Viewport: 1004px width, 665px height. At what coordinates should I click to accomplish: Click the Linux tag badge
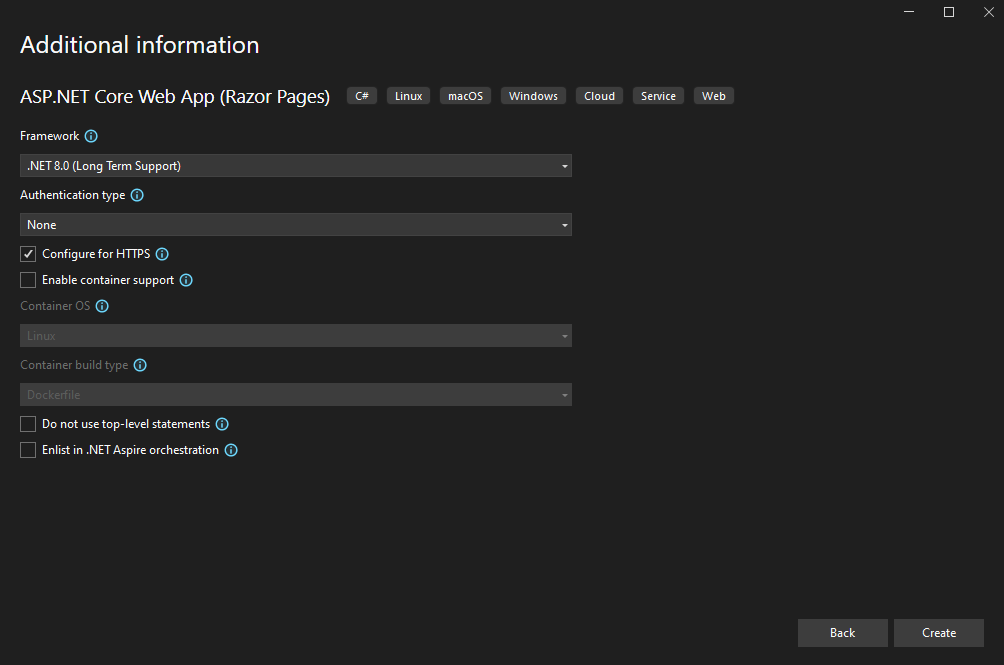tap(409, 96)
